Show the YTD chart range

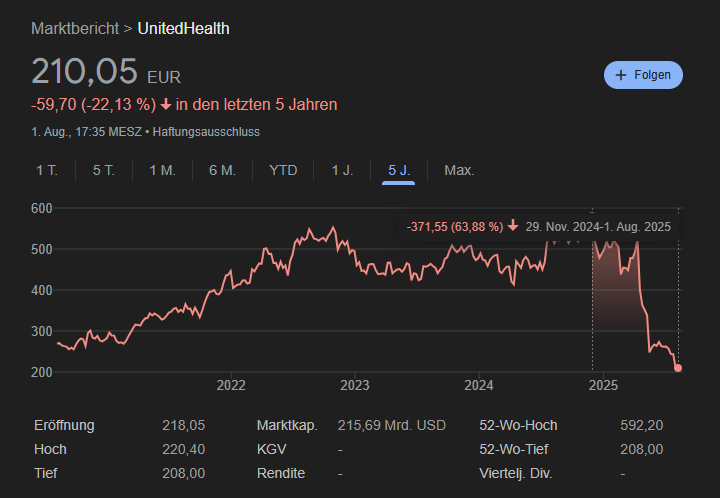click(283, 170)
